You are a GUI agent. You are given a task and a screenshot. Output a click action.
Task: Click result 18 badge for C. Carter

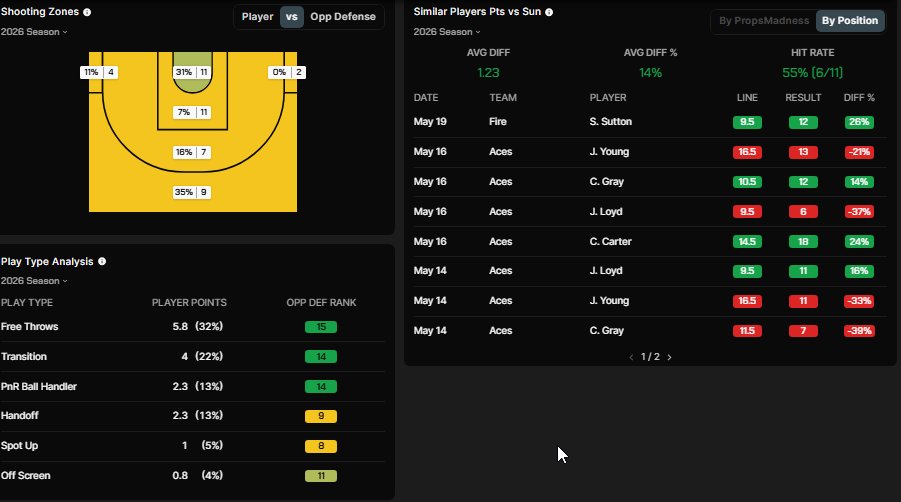pyautogui.click(x=803, y=242)
